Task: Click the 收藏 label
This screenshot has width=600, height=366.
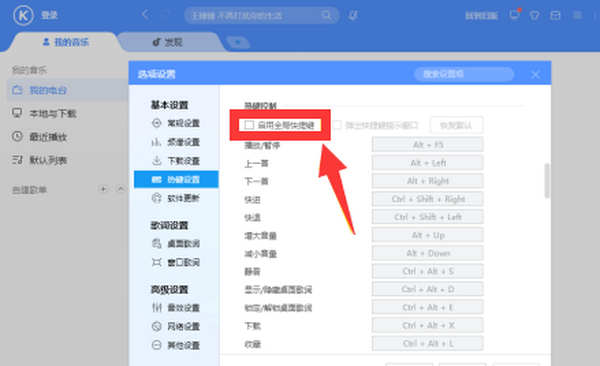Action: (x=252, y=344)
